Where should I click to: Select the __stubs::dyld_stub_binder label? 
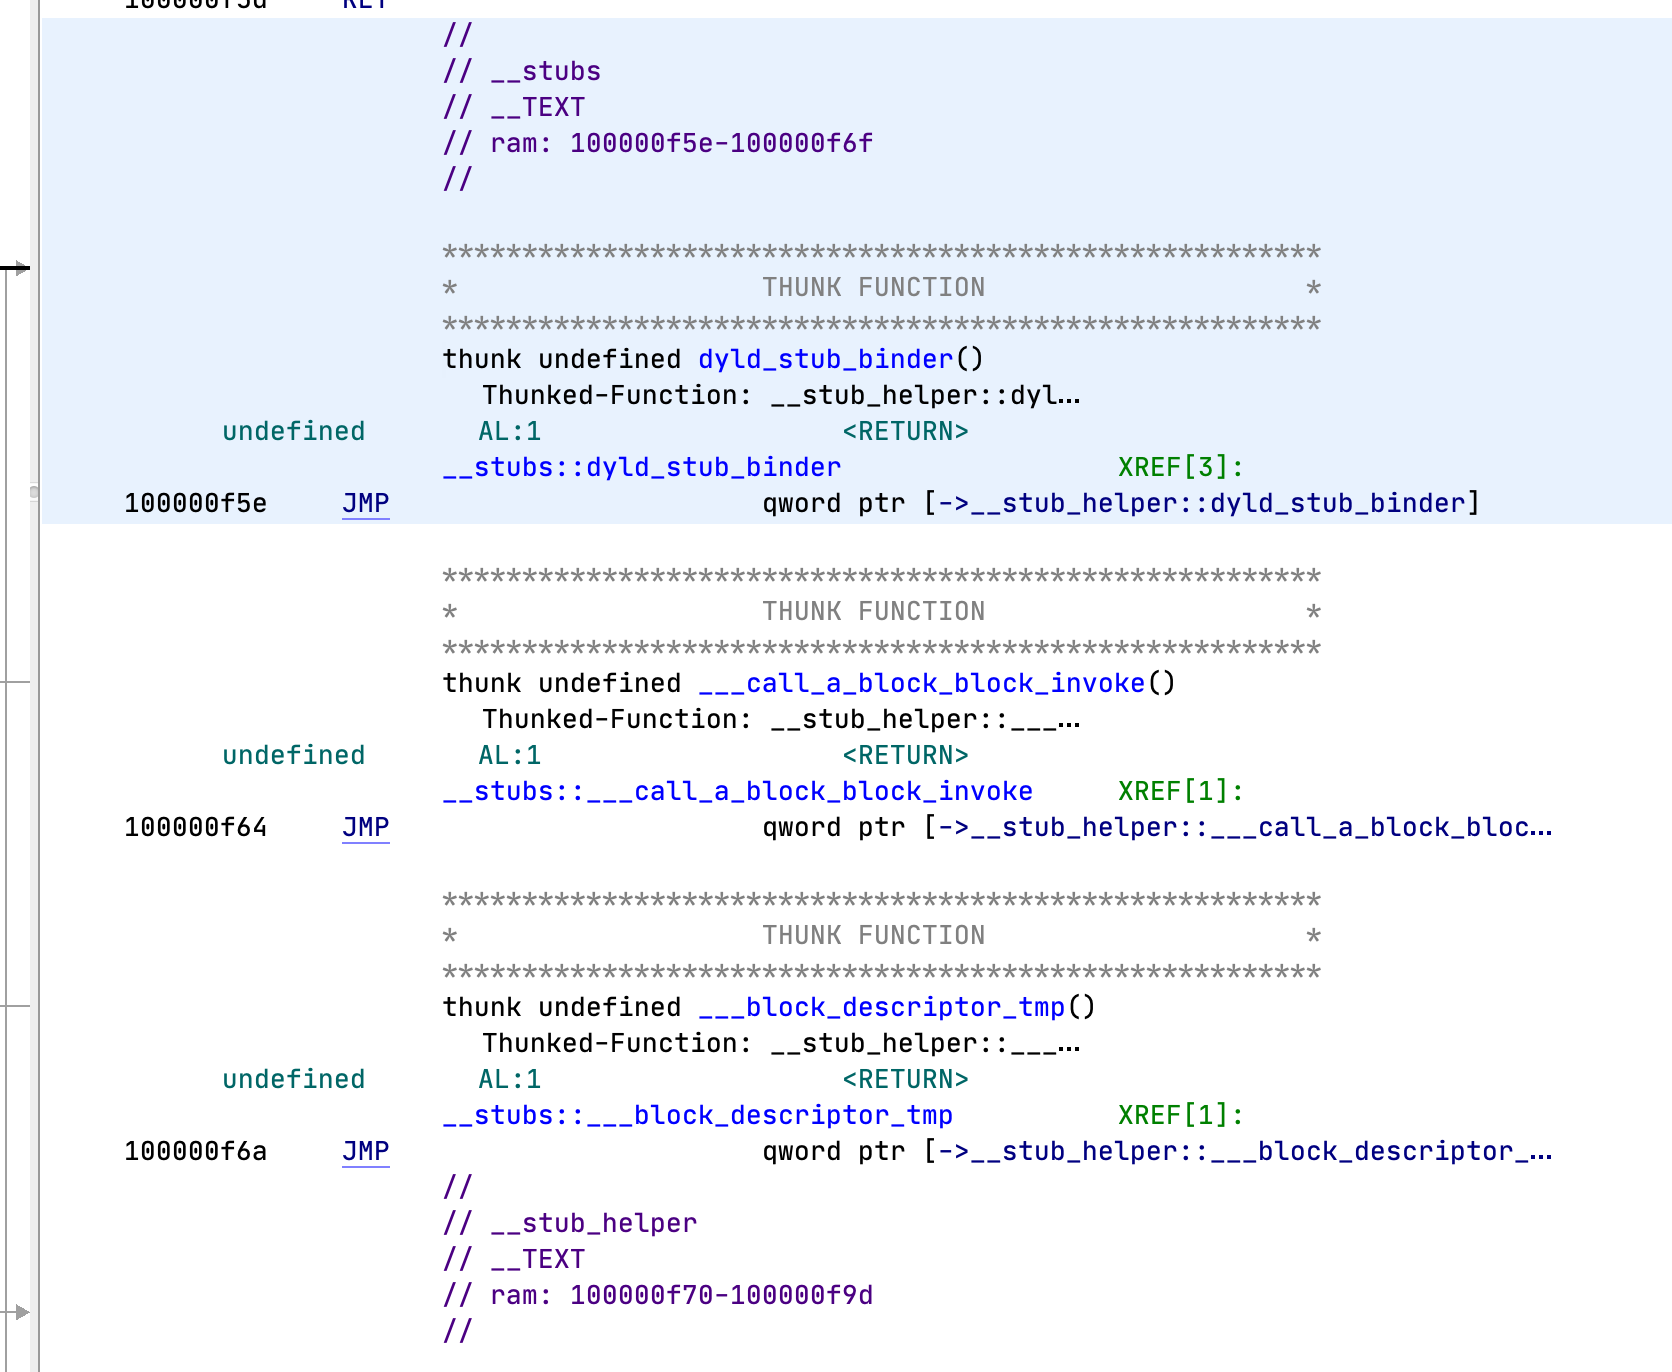tap(641, 467)
